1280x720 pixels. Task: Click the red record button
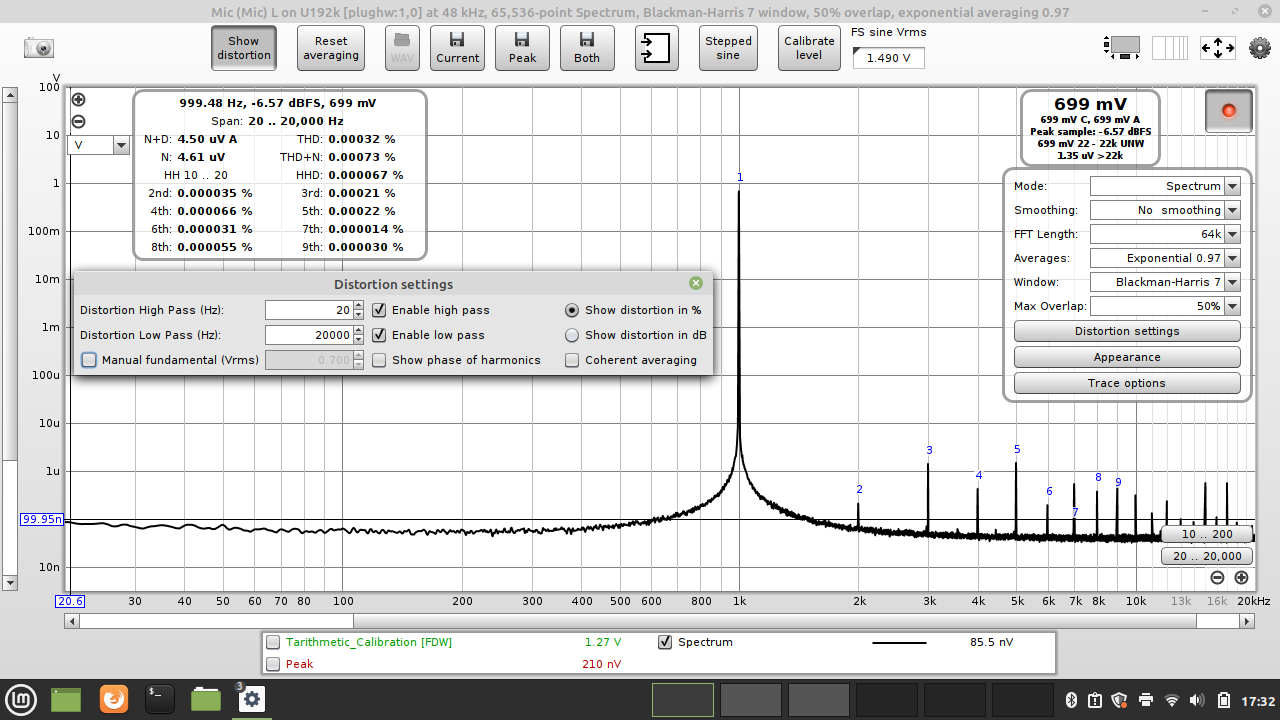coord(1229,111)
